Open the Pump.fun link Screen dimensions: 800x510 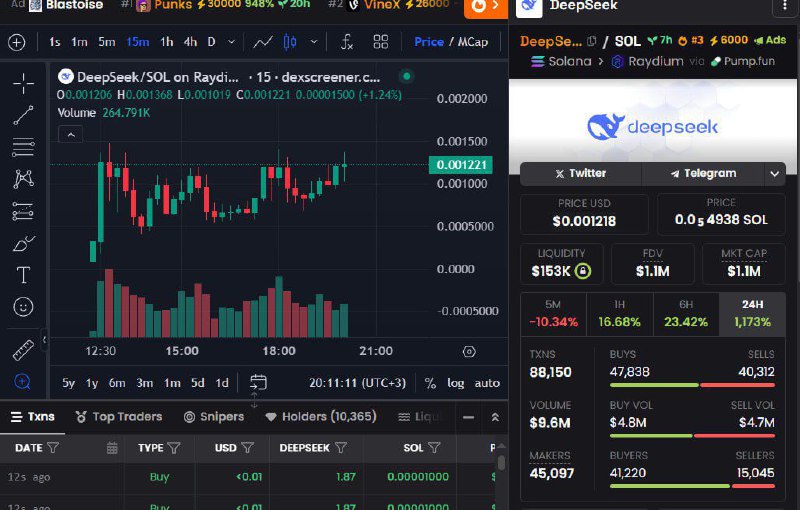[x=743, y=61]
